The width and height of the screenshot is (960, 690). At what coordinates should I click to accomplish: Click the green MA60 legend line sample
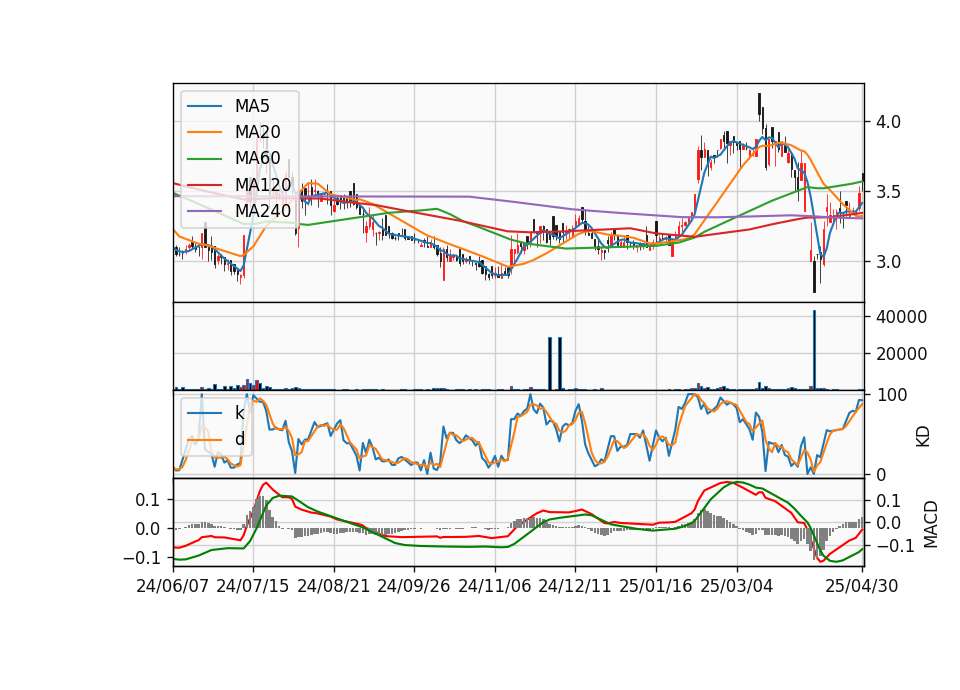click(x=204, y=159)
